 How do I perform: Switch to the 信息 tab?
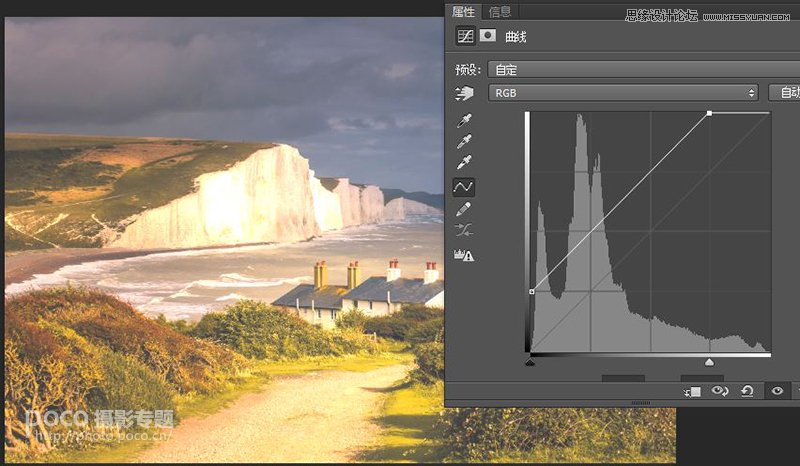point(500,12)
